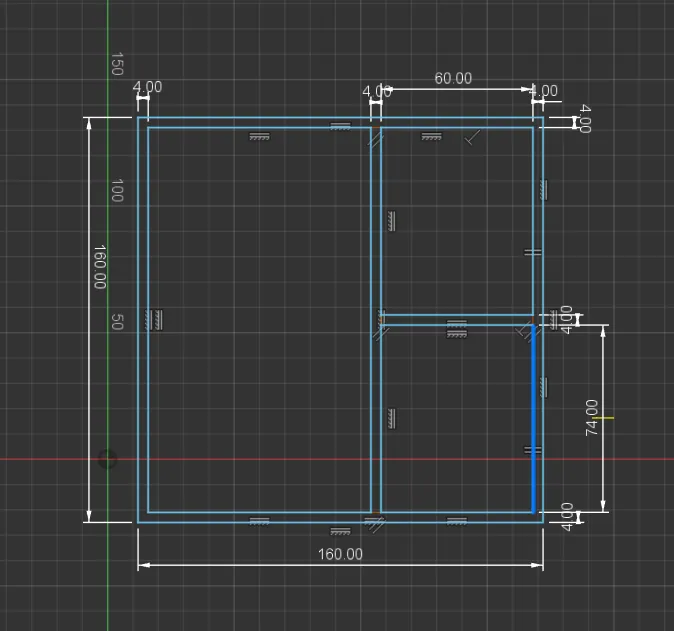
Task: Select the 4.00 dimension above the center divider wall
Action: pos(377,91)
